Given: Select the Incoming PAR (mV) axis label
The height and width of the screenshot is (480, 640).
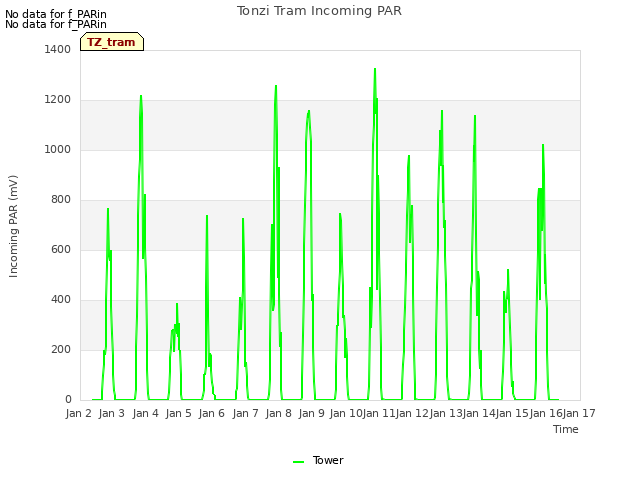Looking at the screenshot, I should click(13, 227).
